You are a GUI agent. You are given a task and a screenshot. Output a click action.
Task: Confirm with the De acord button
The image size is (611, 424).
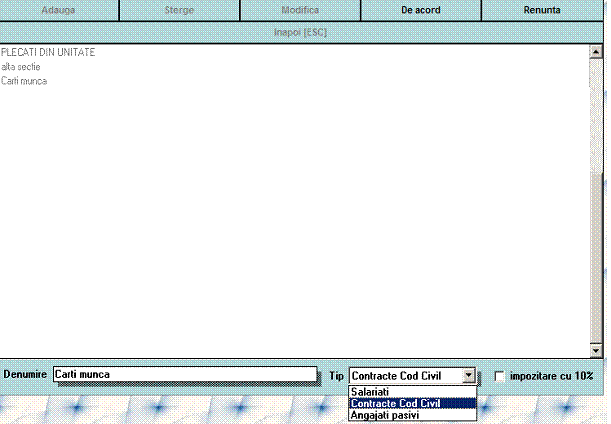click(421, 10)
